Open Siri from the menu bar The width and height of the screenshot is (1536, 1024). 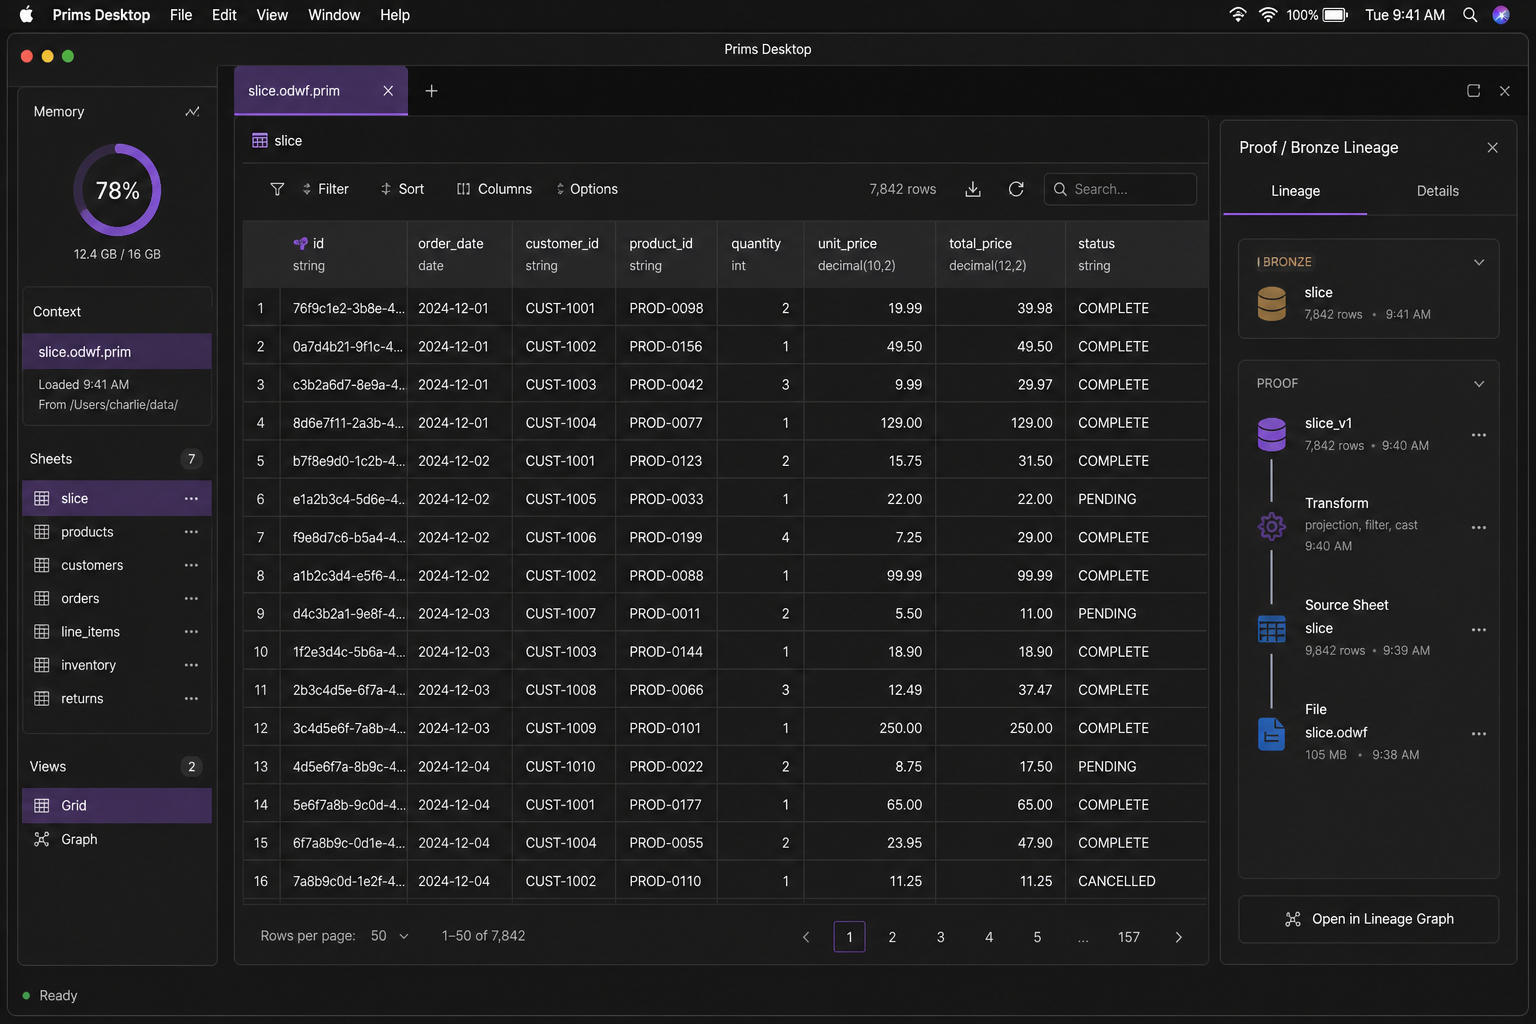point(1501,15)
